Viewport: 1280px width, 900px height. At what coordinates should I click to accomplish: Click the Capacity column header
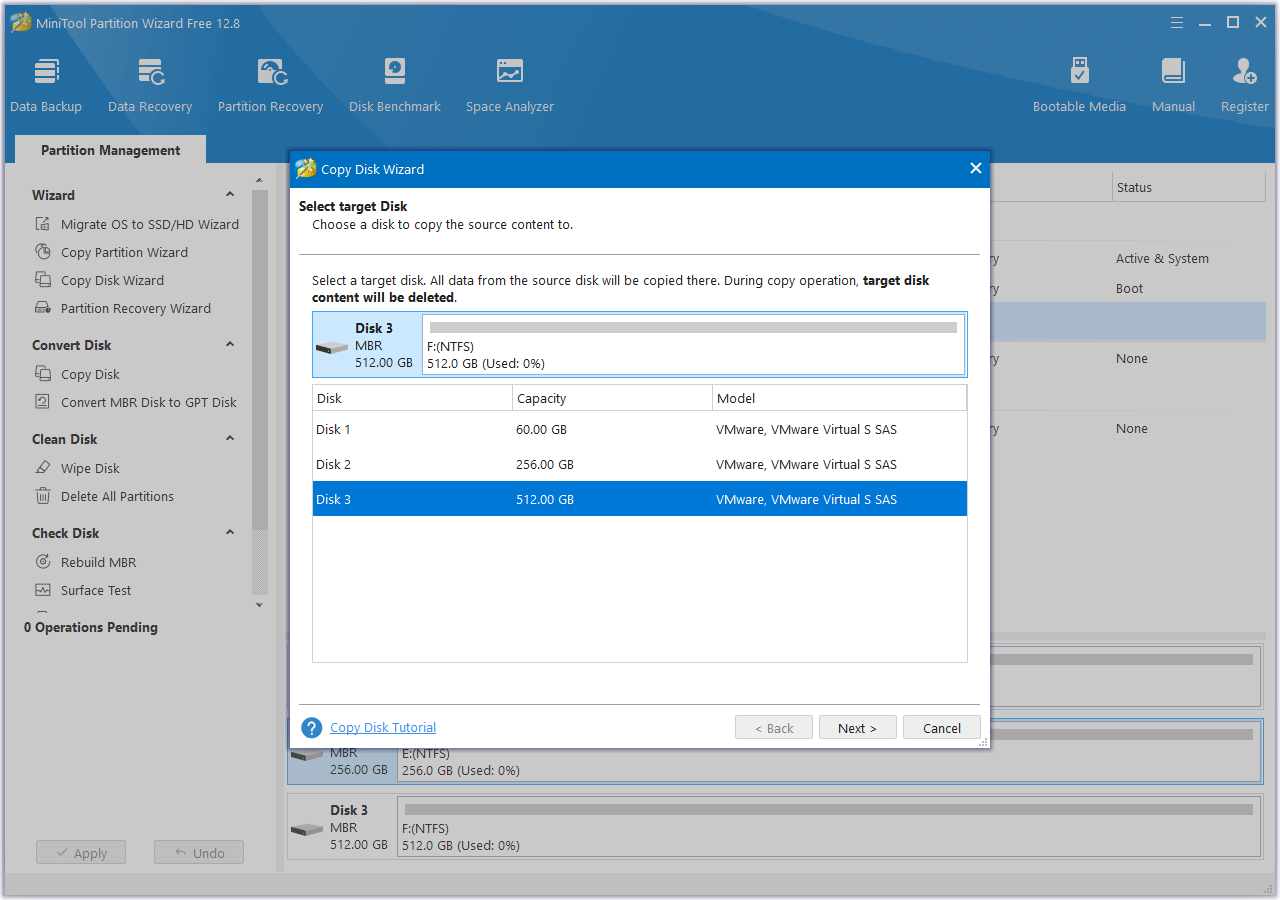coord(612,398)
